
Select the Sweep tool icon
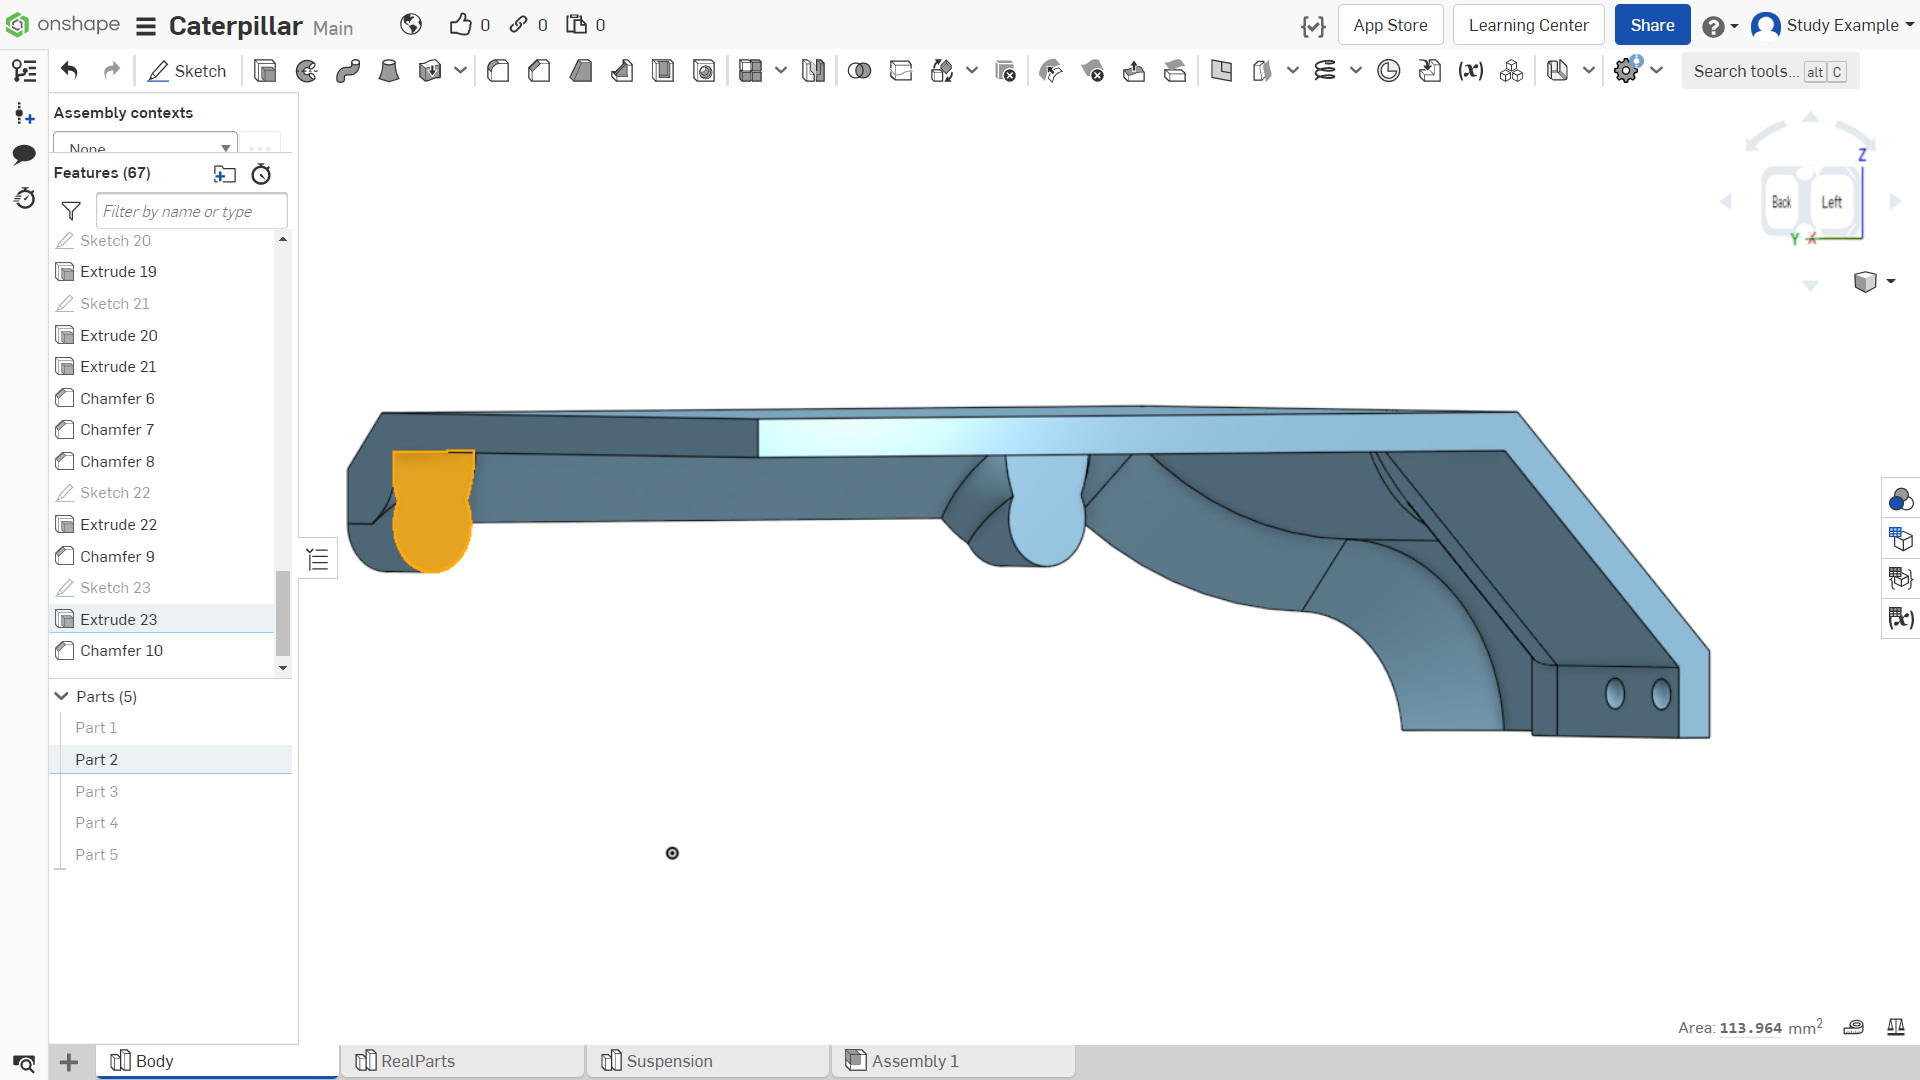pyautogui.click(x=348, y=71)
